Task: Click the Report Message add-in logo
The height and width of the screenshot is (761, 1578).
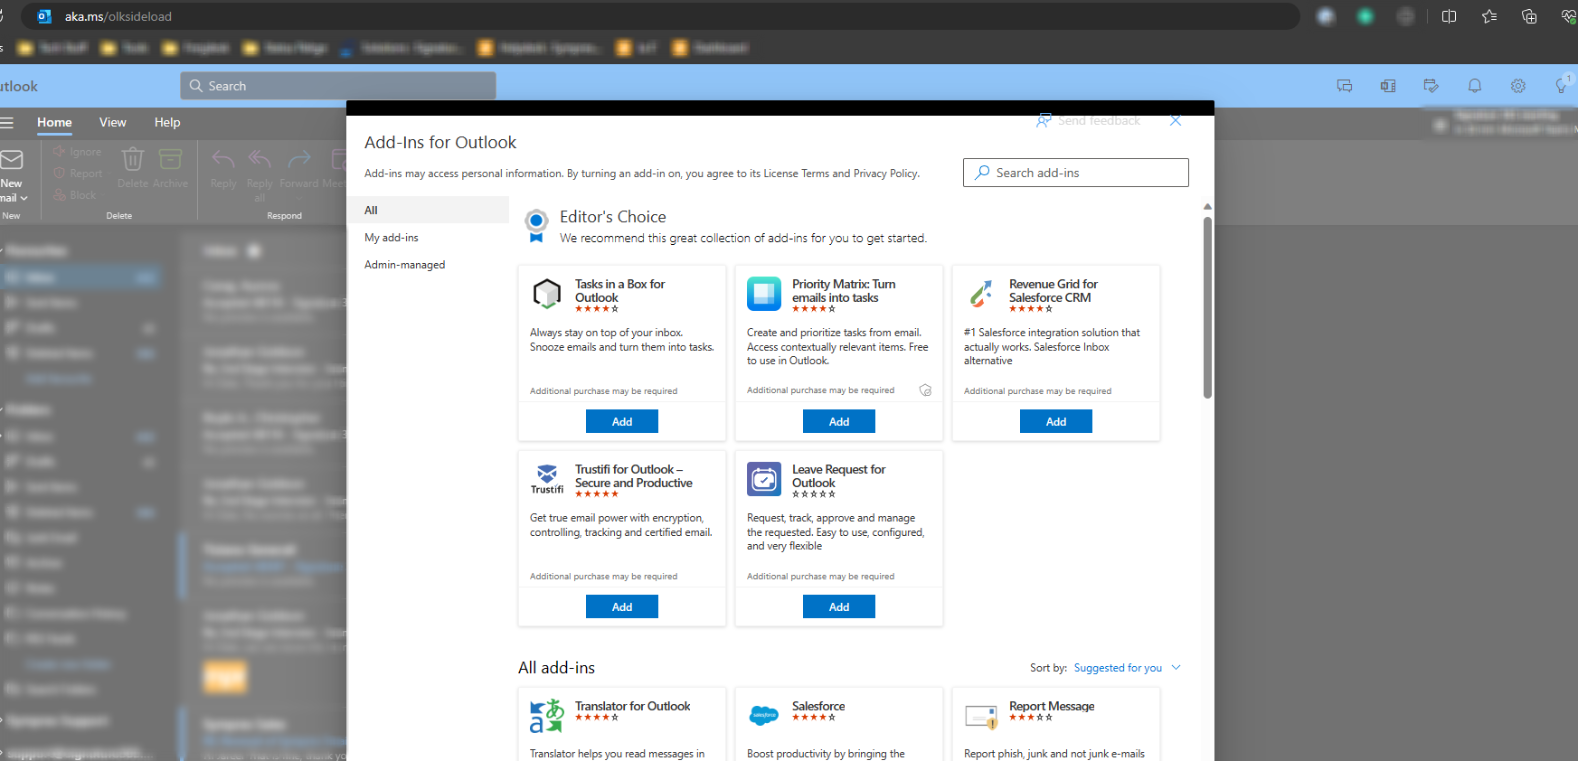Action: (x=981, y=716)
